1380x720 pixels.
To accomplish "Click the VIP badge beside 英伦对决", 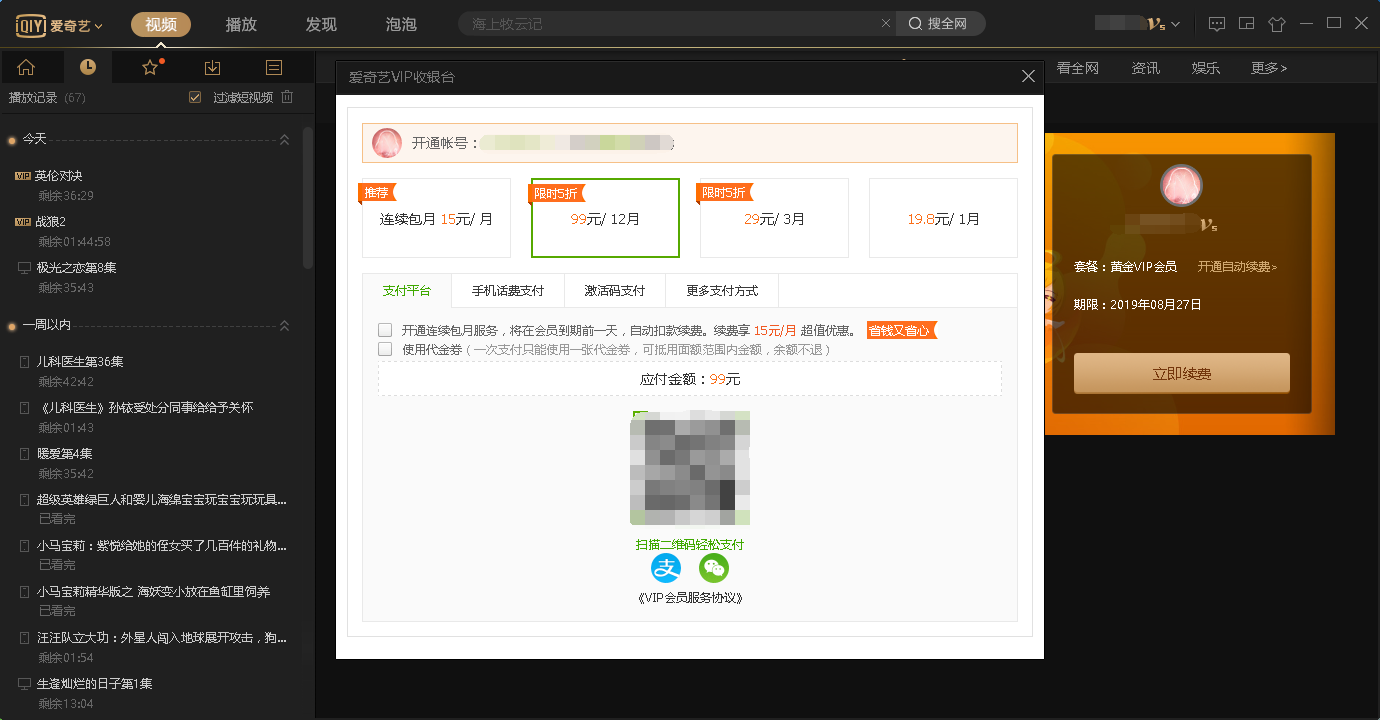I will click(23, 176).
